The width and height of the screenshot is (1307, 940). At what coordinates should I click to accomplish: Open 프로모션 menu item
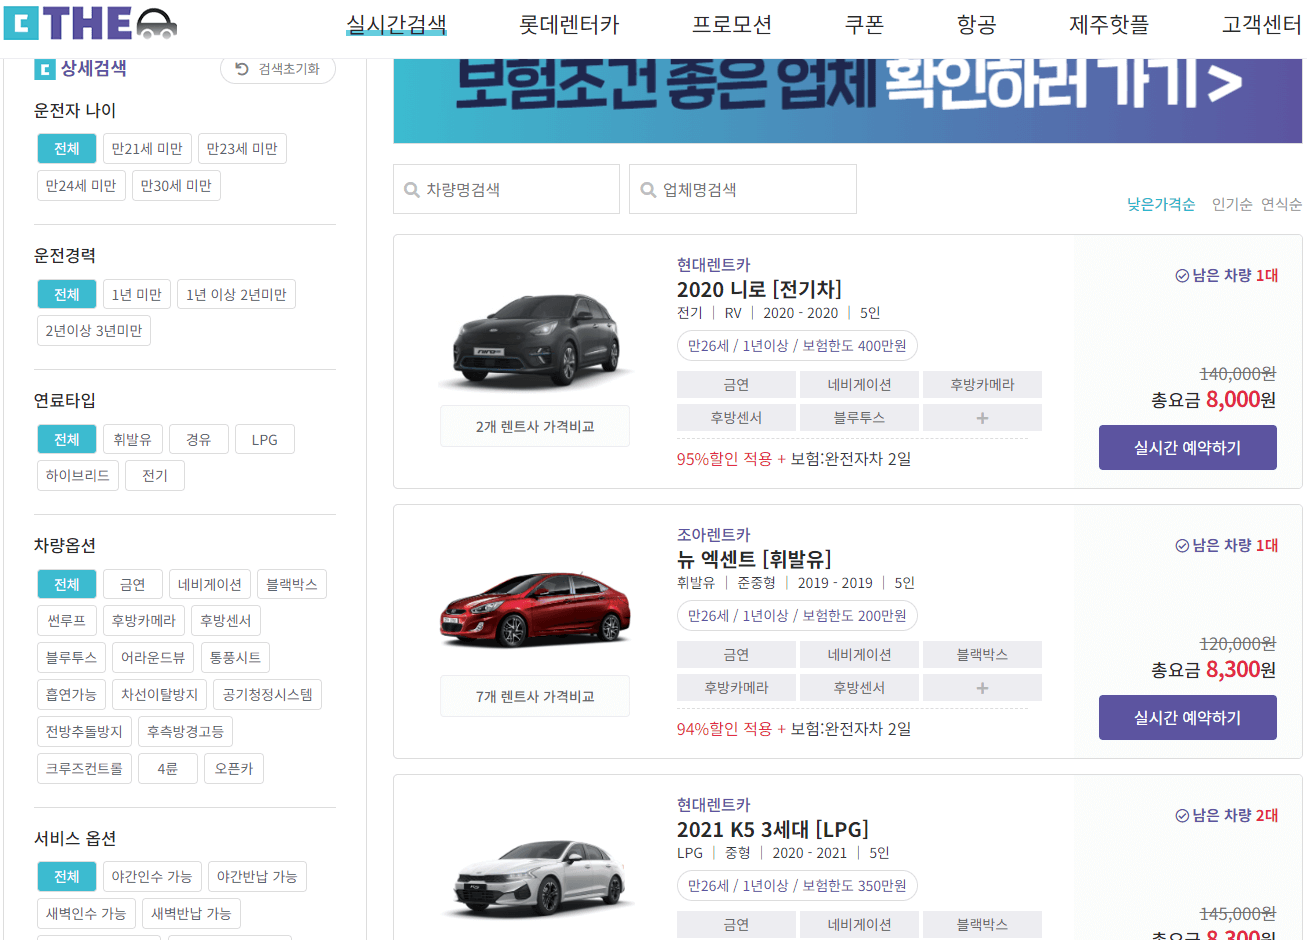732,24
